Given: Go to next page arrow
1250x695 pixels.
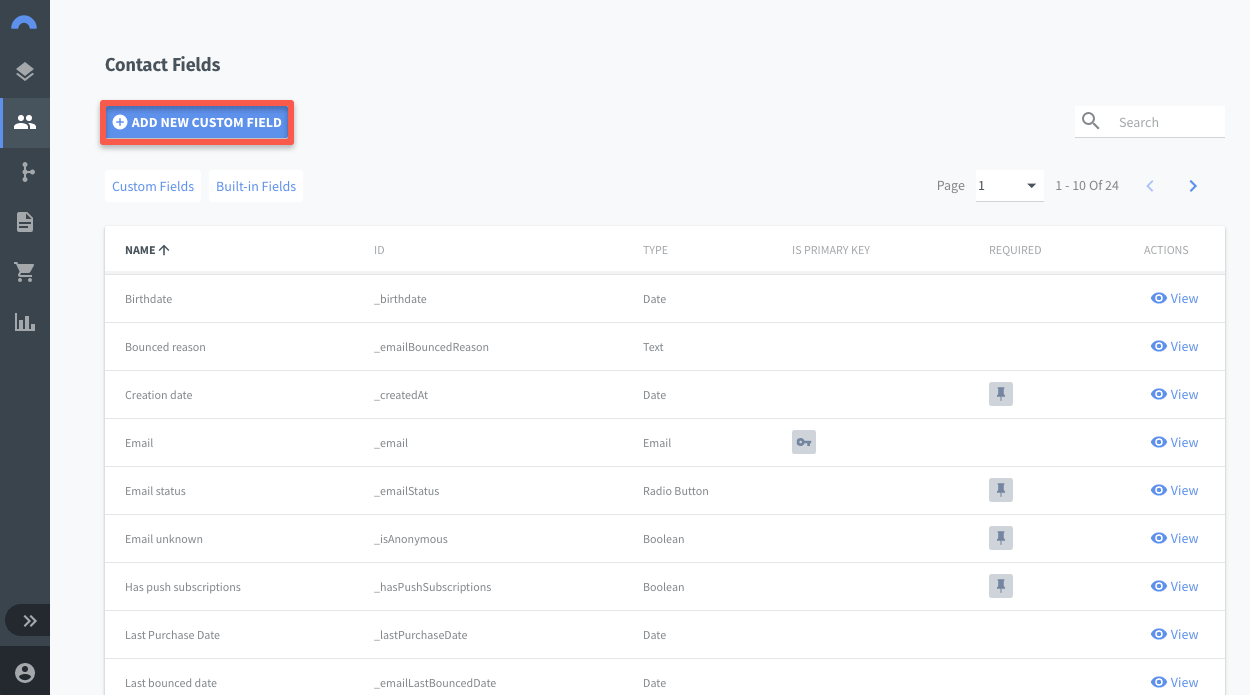Looking at the screenshot, I should 1193,186.
